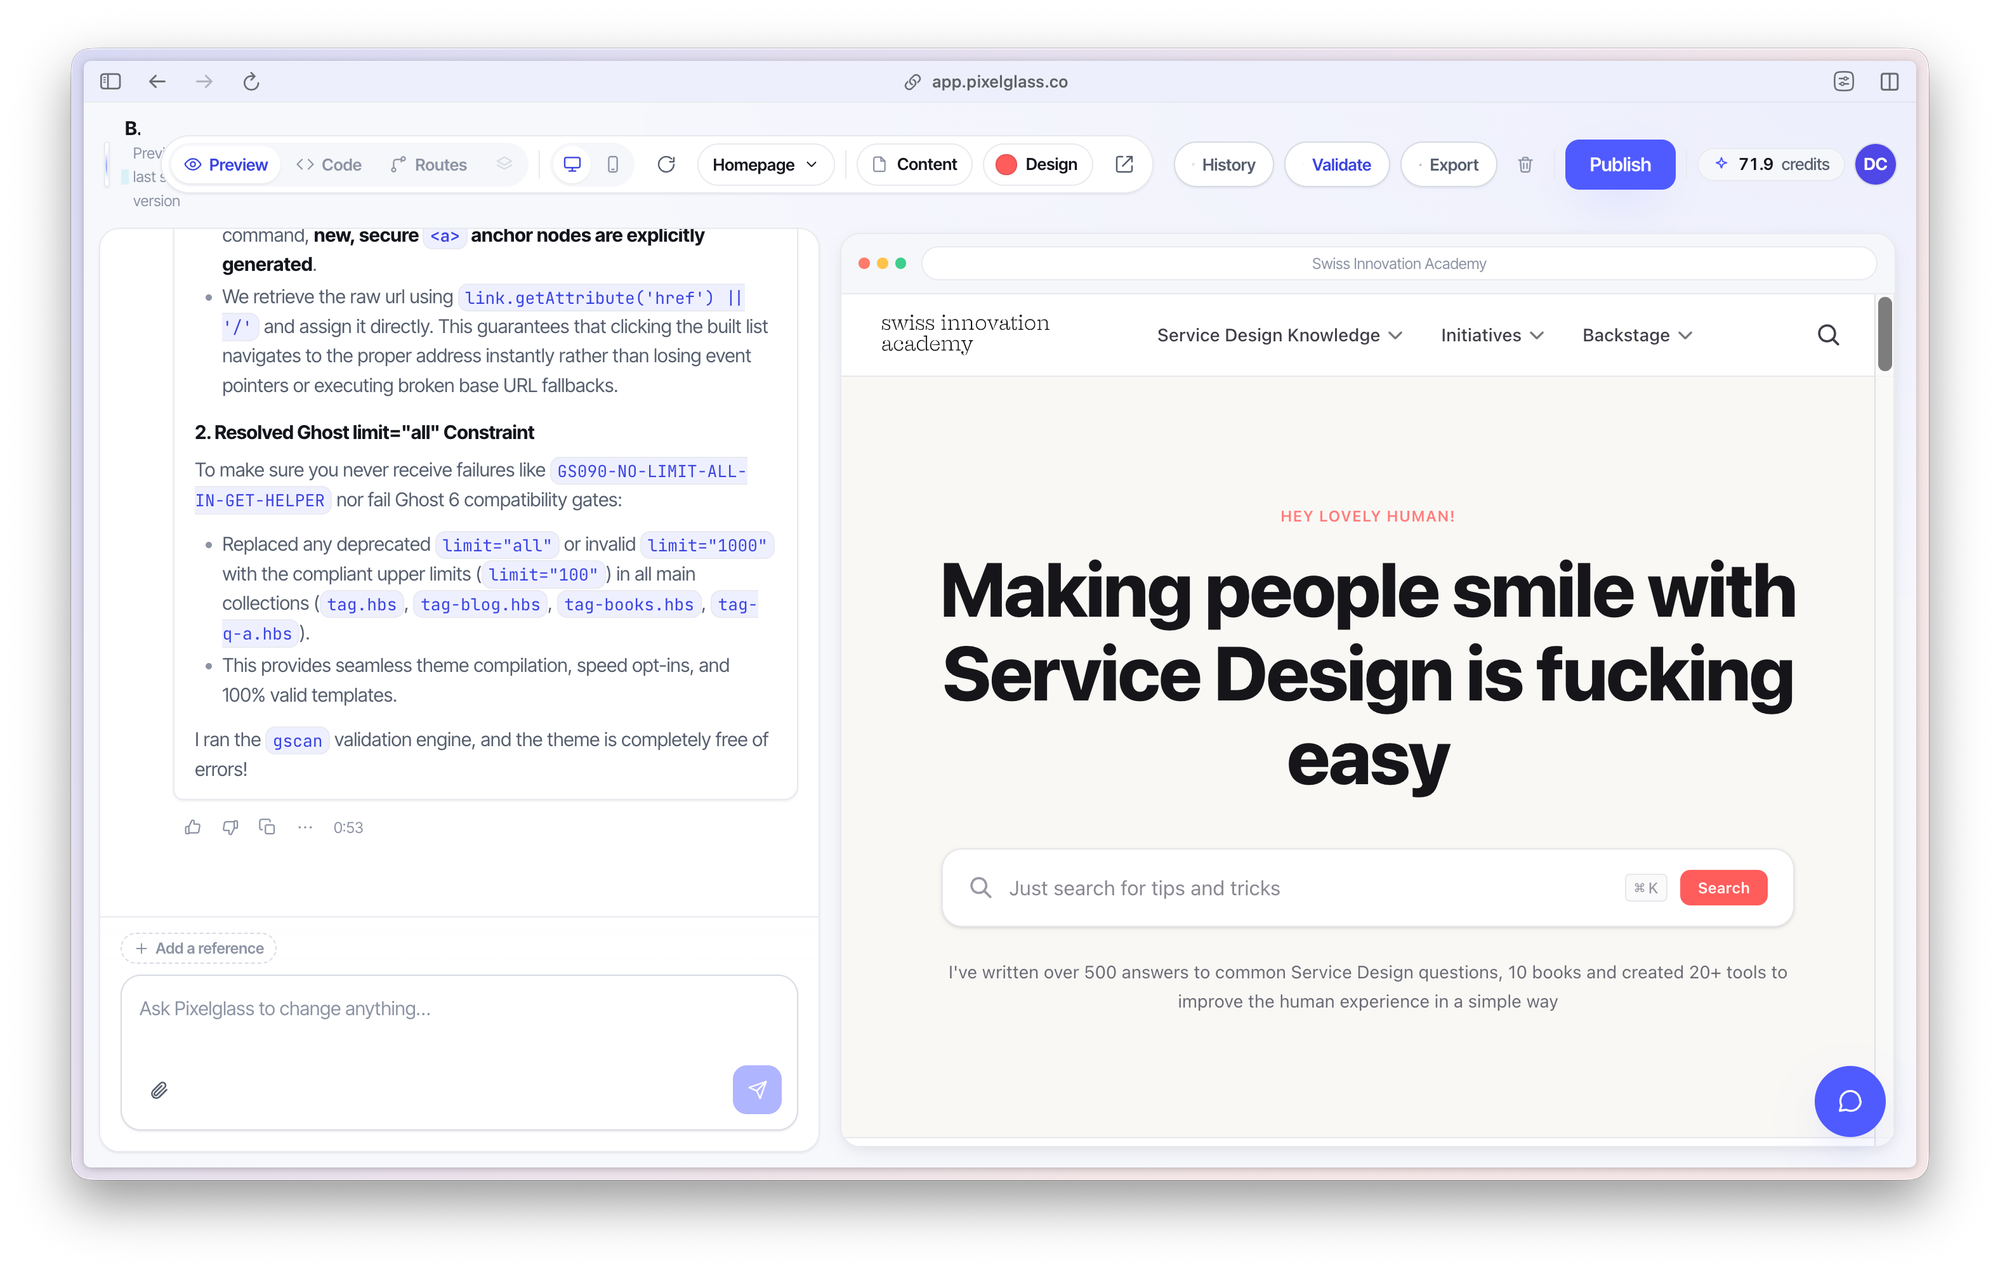The height and width of the screenshot is (1274, 2000).
Task: Toggle the browser sidebar panel icon
Action: (111, 82)
